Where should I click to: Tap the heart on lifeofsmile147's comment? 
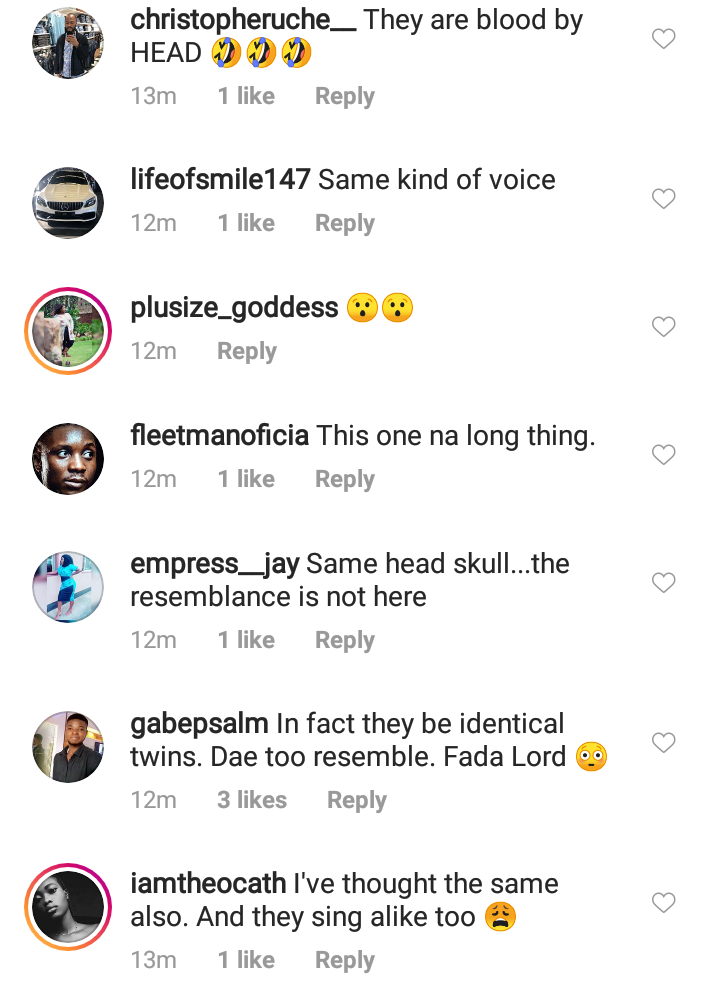tap(664, 199)
